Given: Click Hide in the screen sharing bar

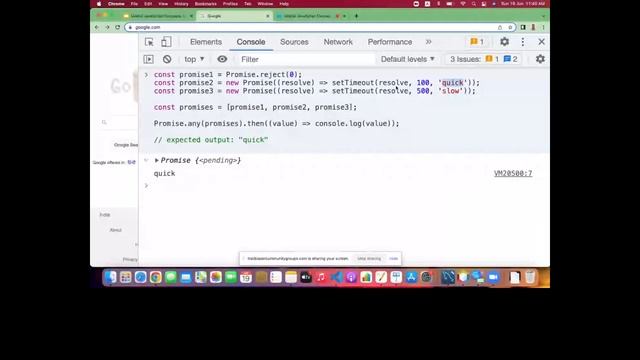Looking at the screenshot, I should pyautogui.click(x=393, y=259).
